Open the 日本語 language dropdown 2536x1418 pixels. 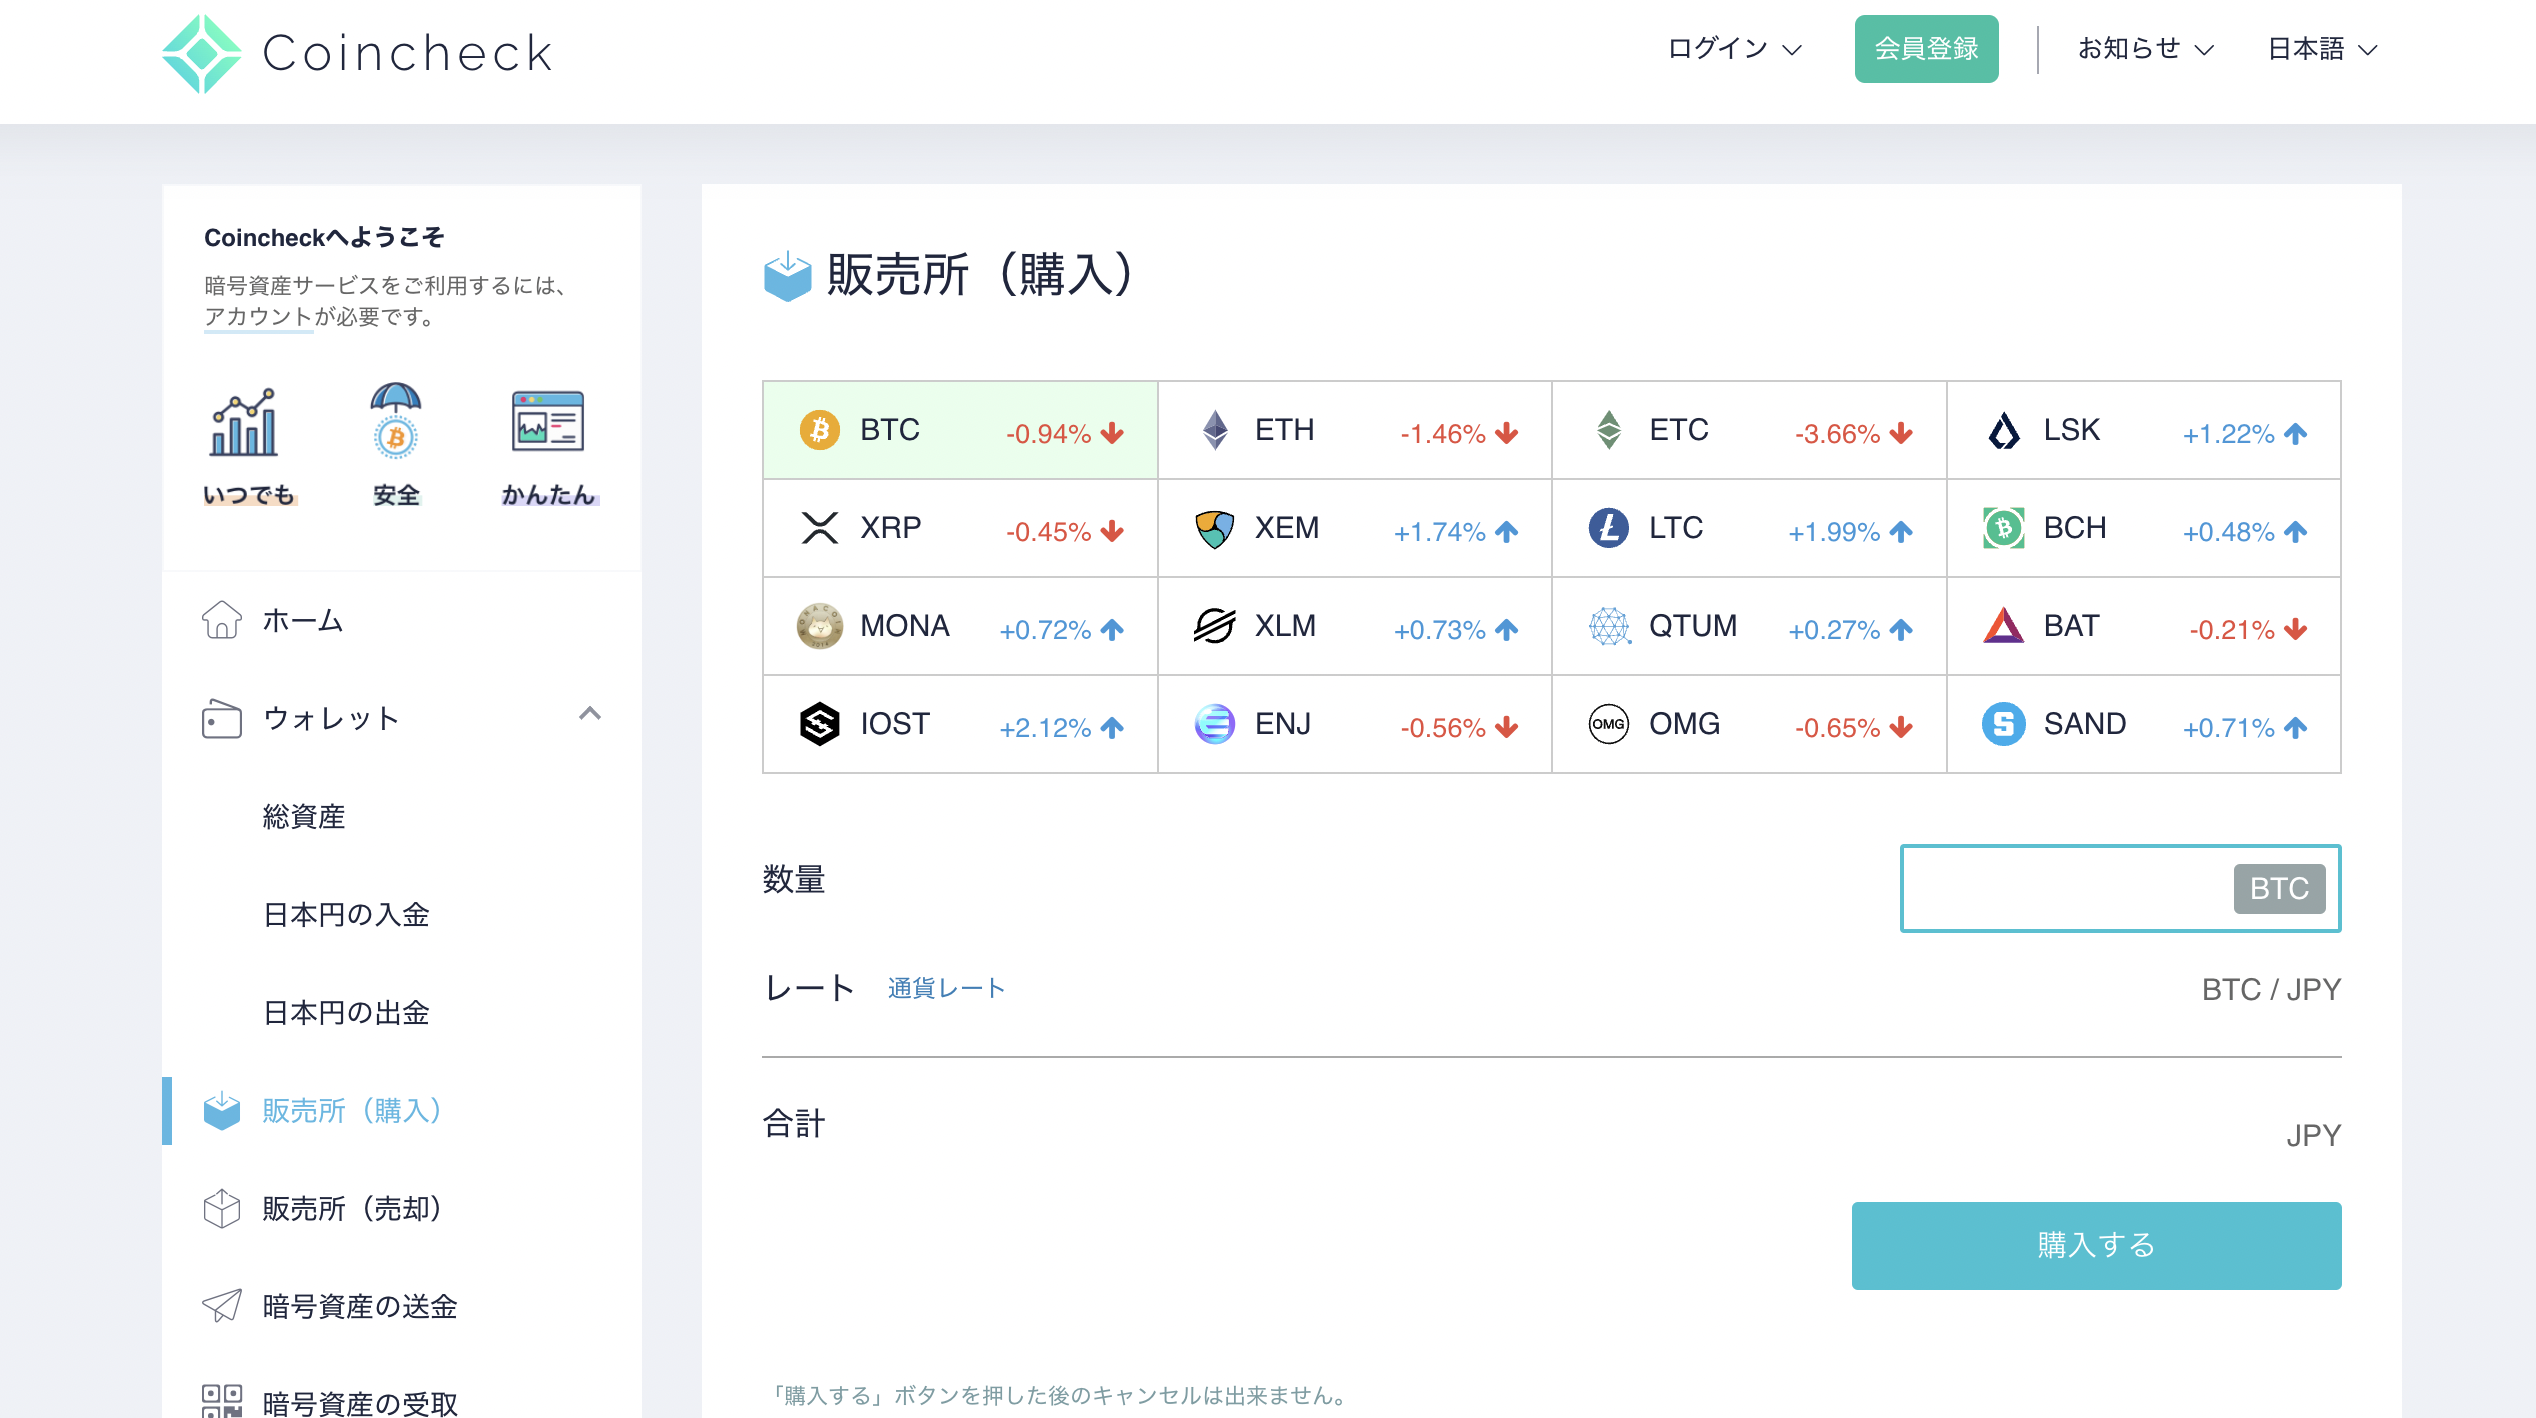(x=2322, y=49)
